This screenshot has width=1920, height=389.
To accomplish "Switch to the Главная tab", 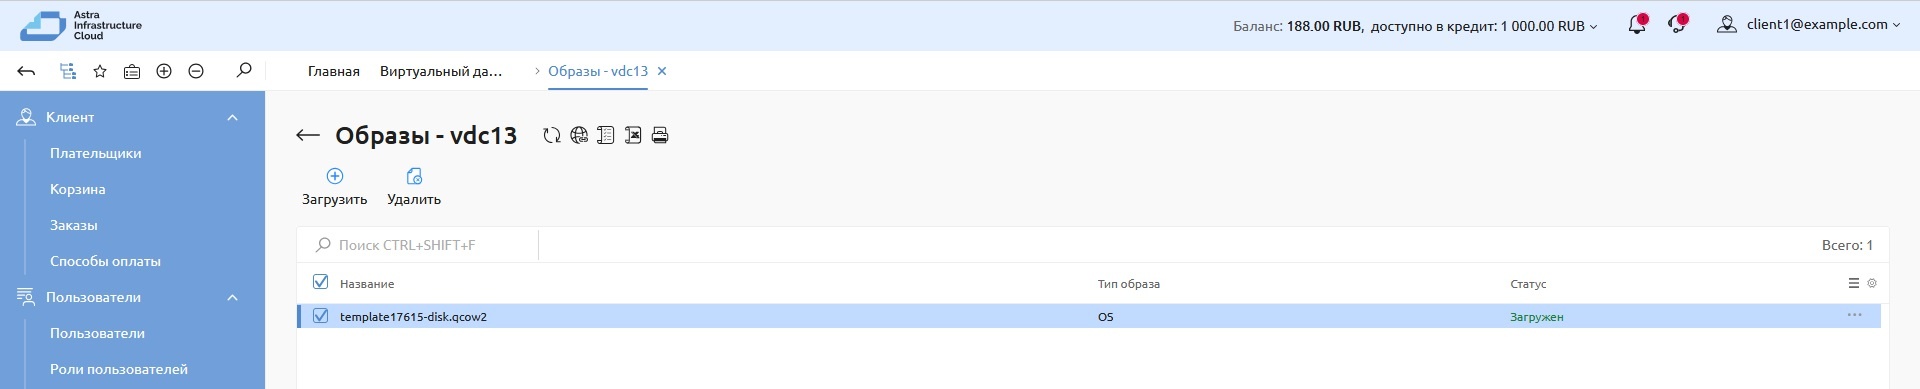I will 334,71.
